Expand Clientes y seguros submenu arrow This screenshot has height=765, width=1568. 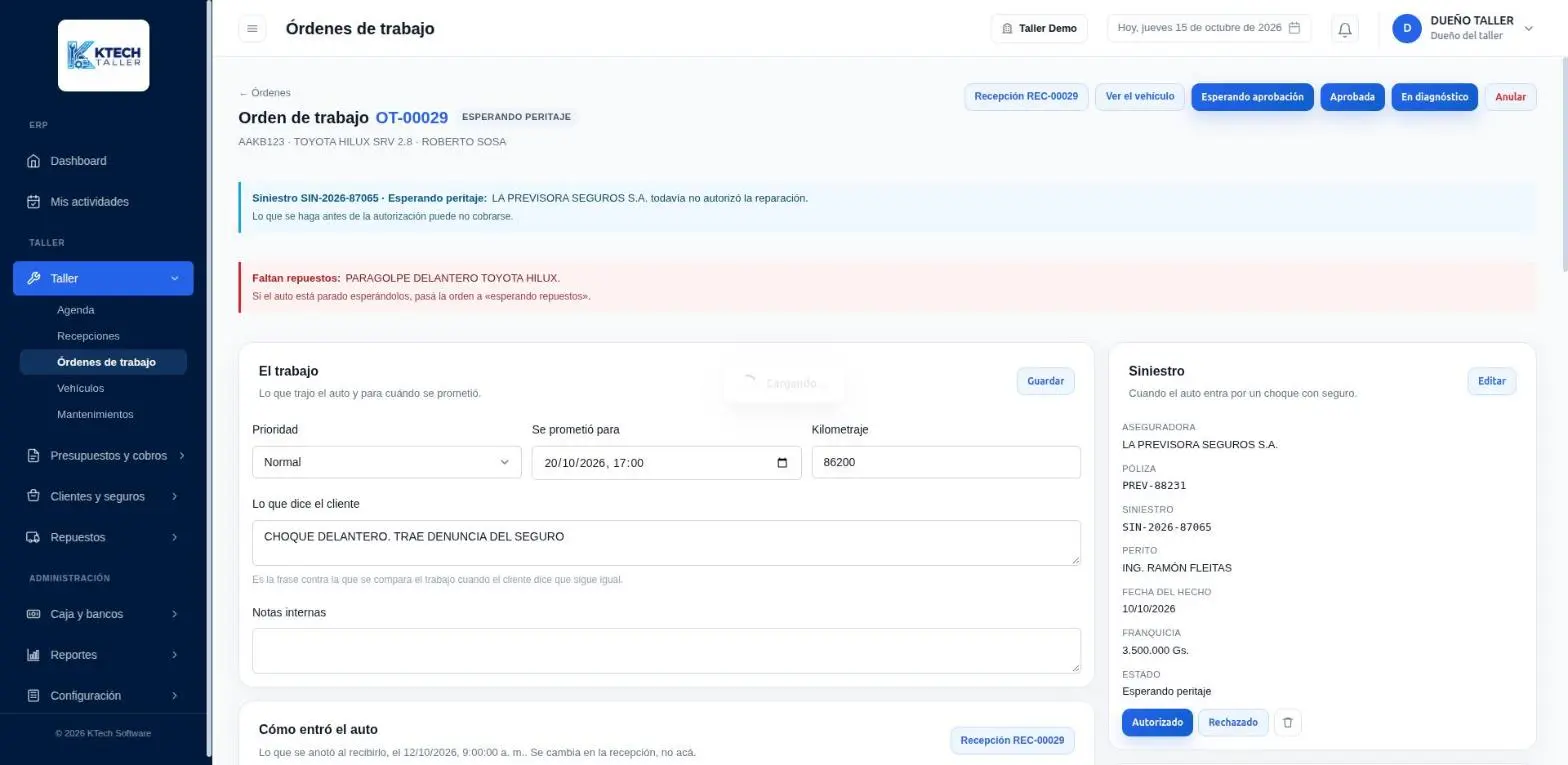pyautogui.click(x=175, y=497)
